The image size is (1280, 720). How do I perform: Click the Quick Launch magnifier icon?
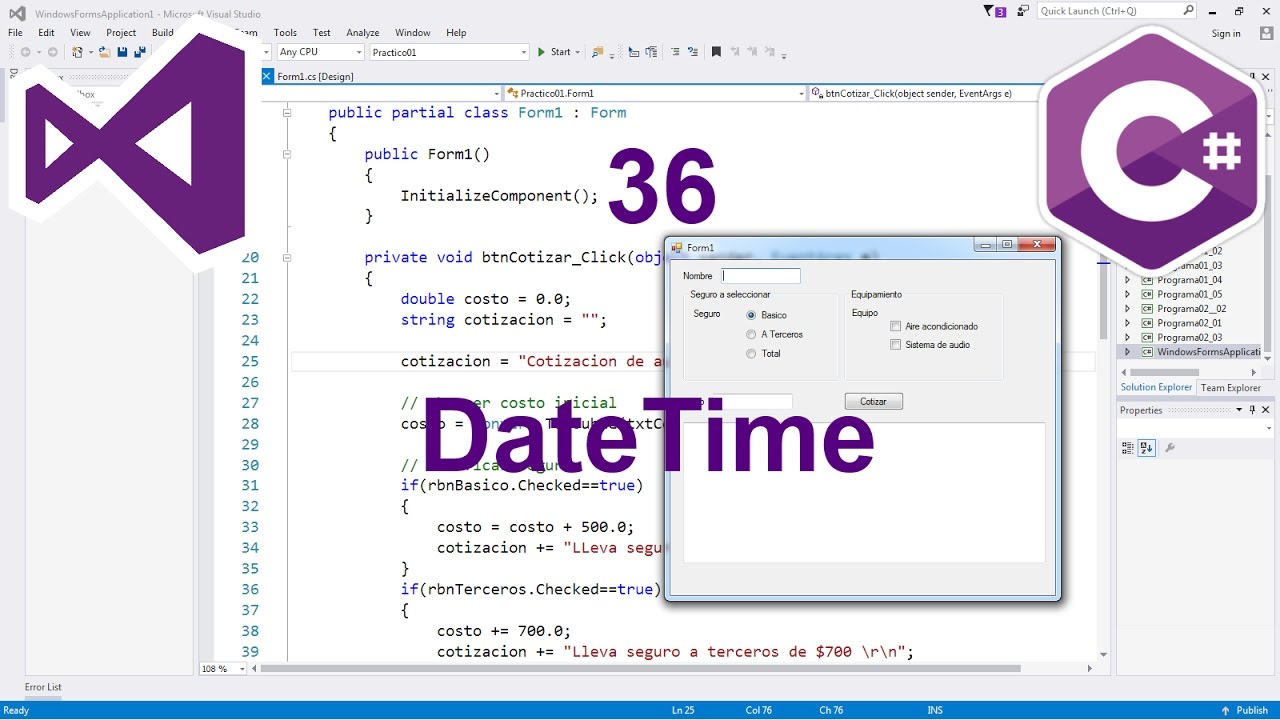click(1188, 11)
